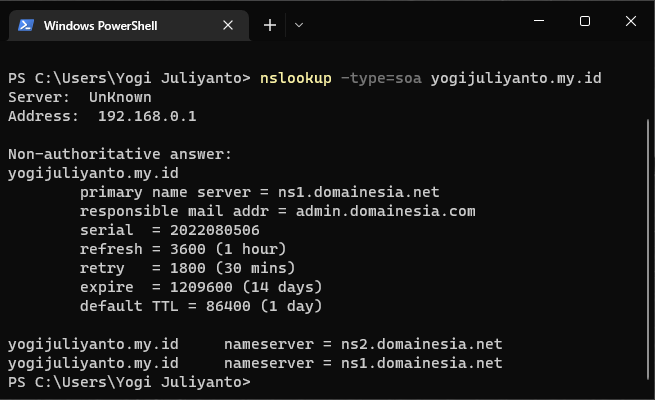The width and height of the screenshot is (655, 400).
Task: Open a new tab with the plus button
Action: tap(269, 25)
